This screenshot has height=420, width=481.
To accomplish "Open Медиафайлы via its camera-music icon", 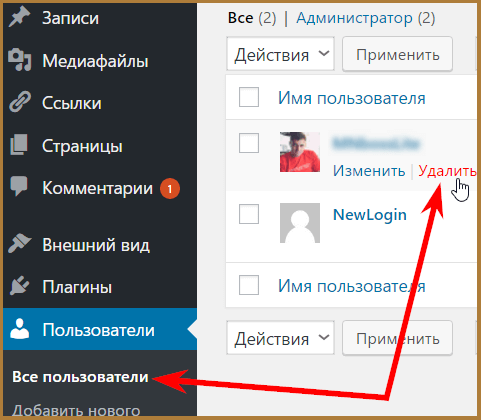I will click(20, 60).
